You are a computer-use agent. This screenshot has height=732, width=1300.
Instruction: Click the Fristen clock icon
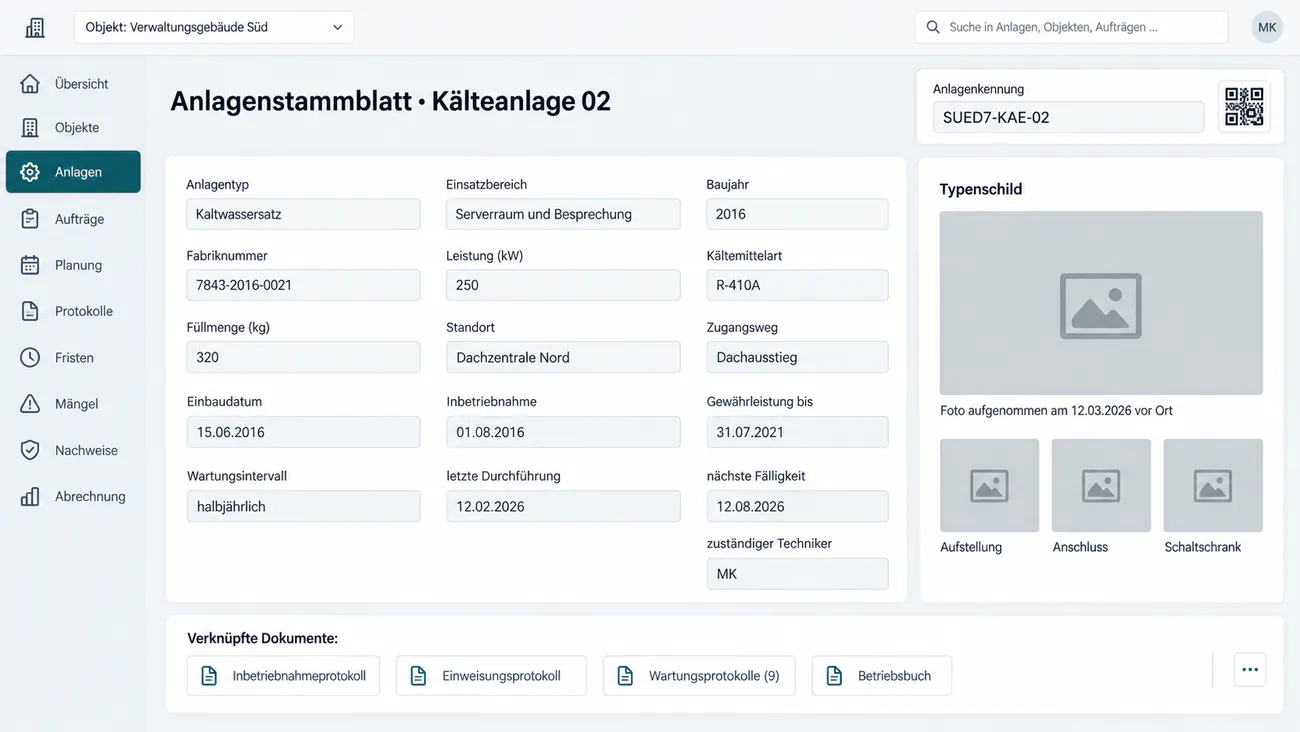(30, 357)
